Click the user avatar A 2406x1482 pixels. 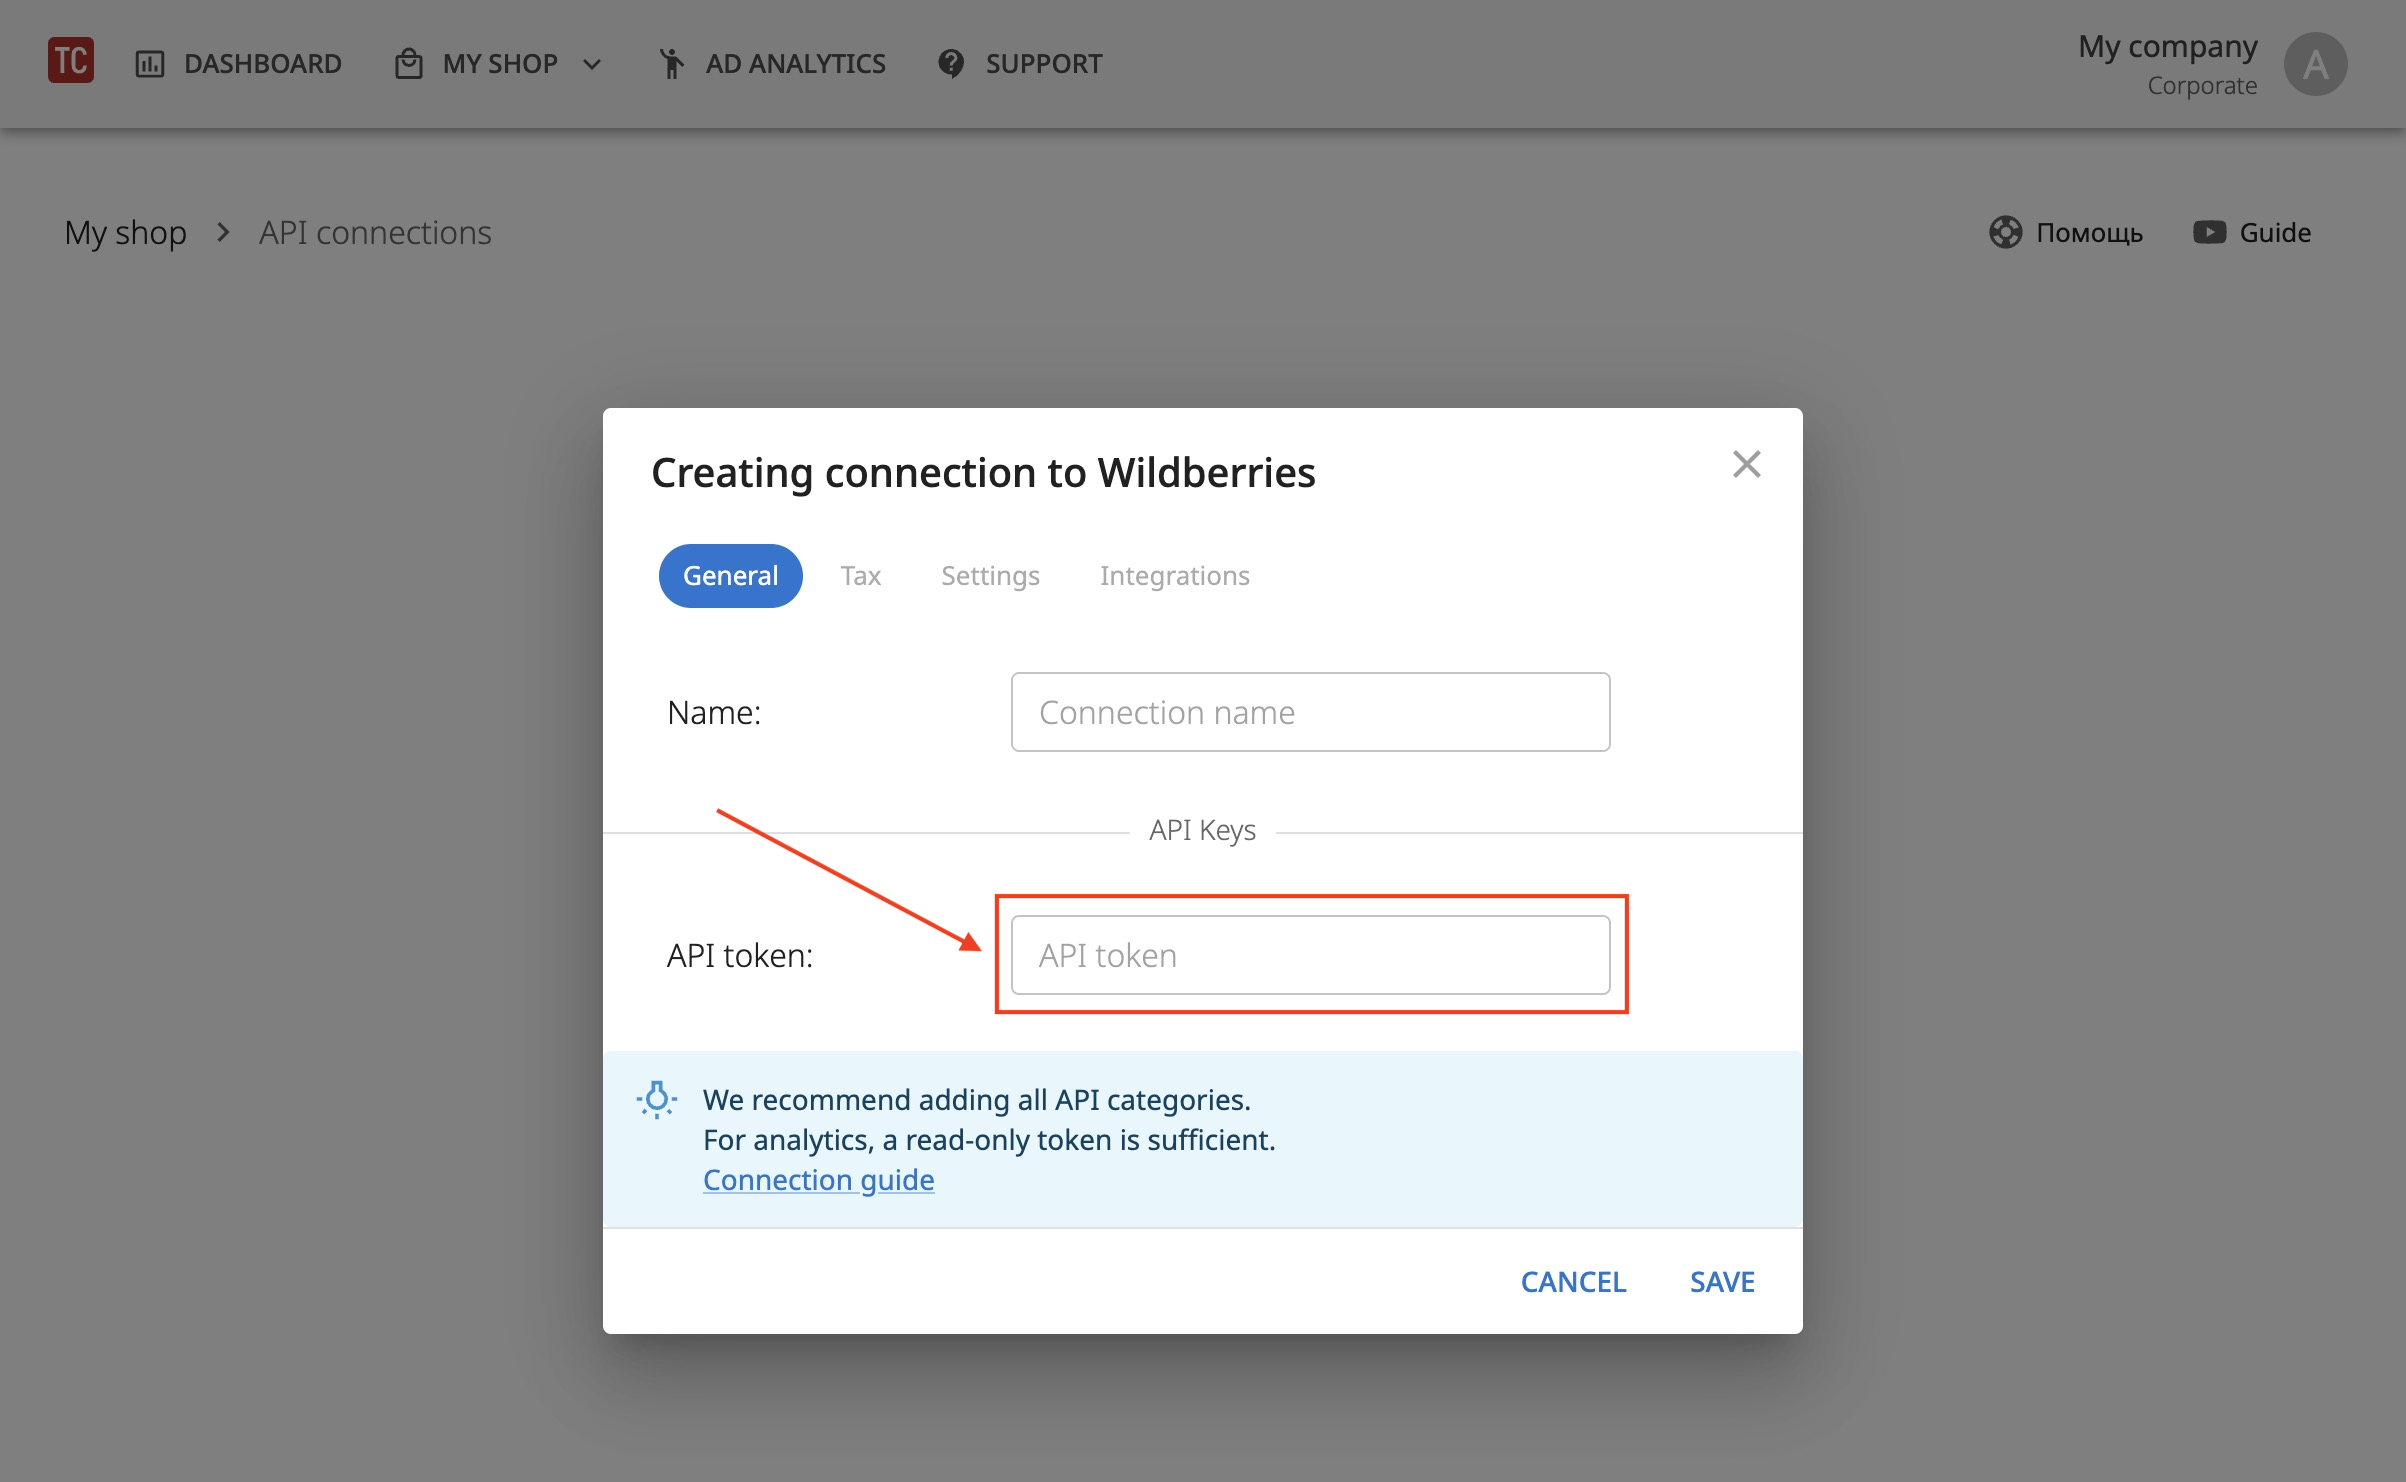coord(2315,64)
